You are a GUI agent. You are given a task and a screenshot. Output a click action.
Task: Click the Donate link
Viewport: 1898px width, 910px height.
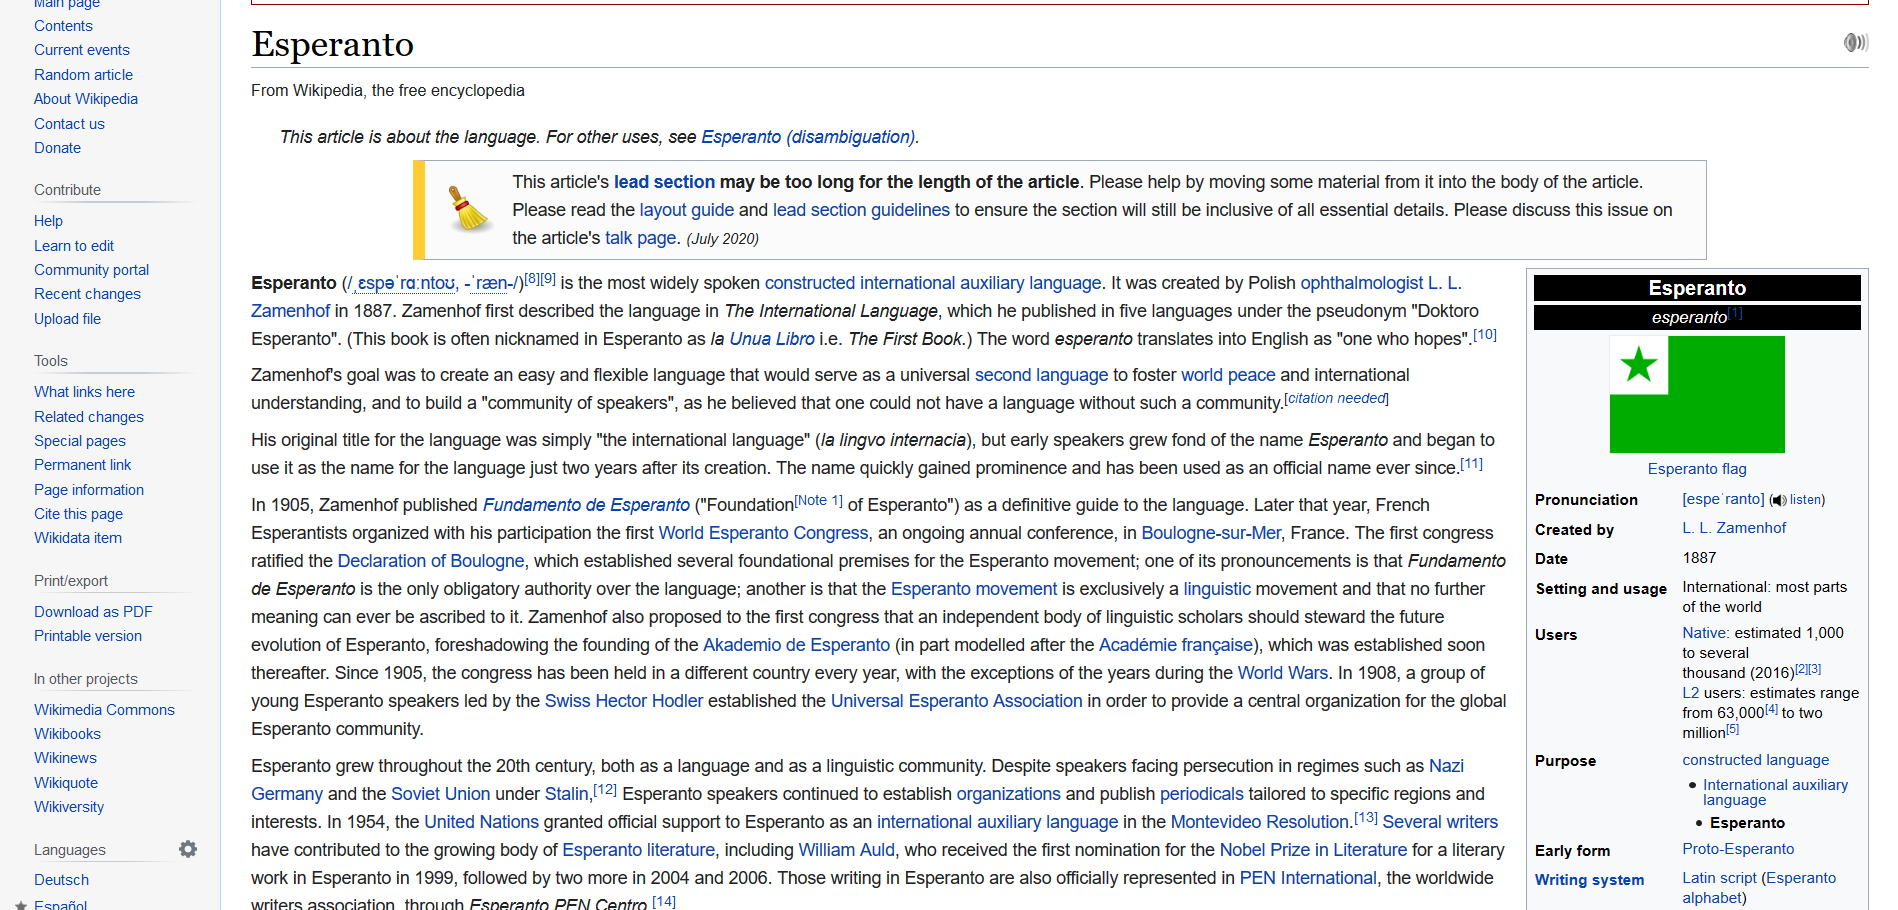[x=57, y=148]
